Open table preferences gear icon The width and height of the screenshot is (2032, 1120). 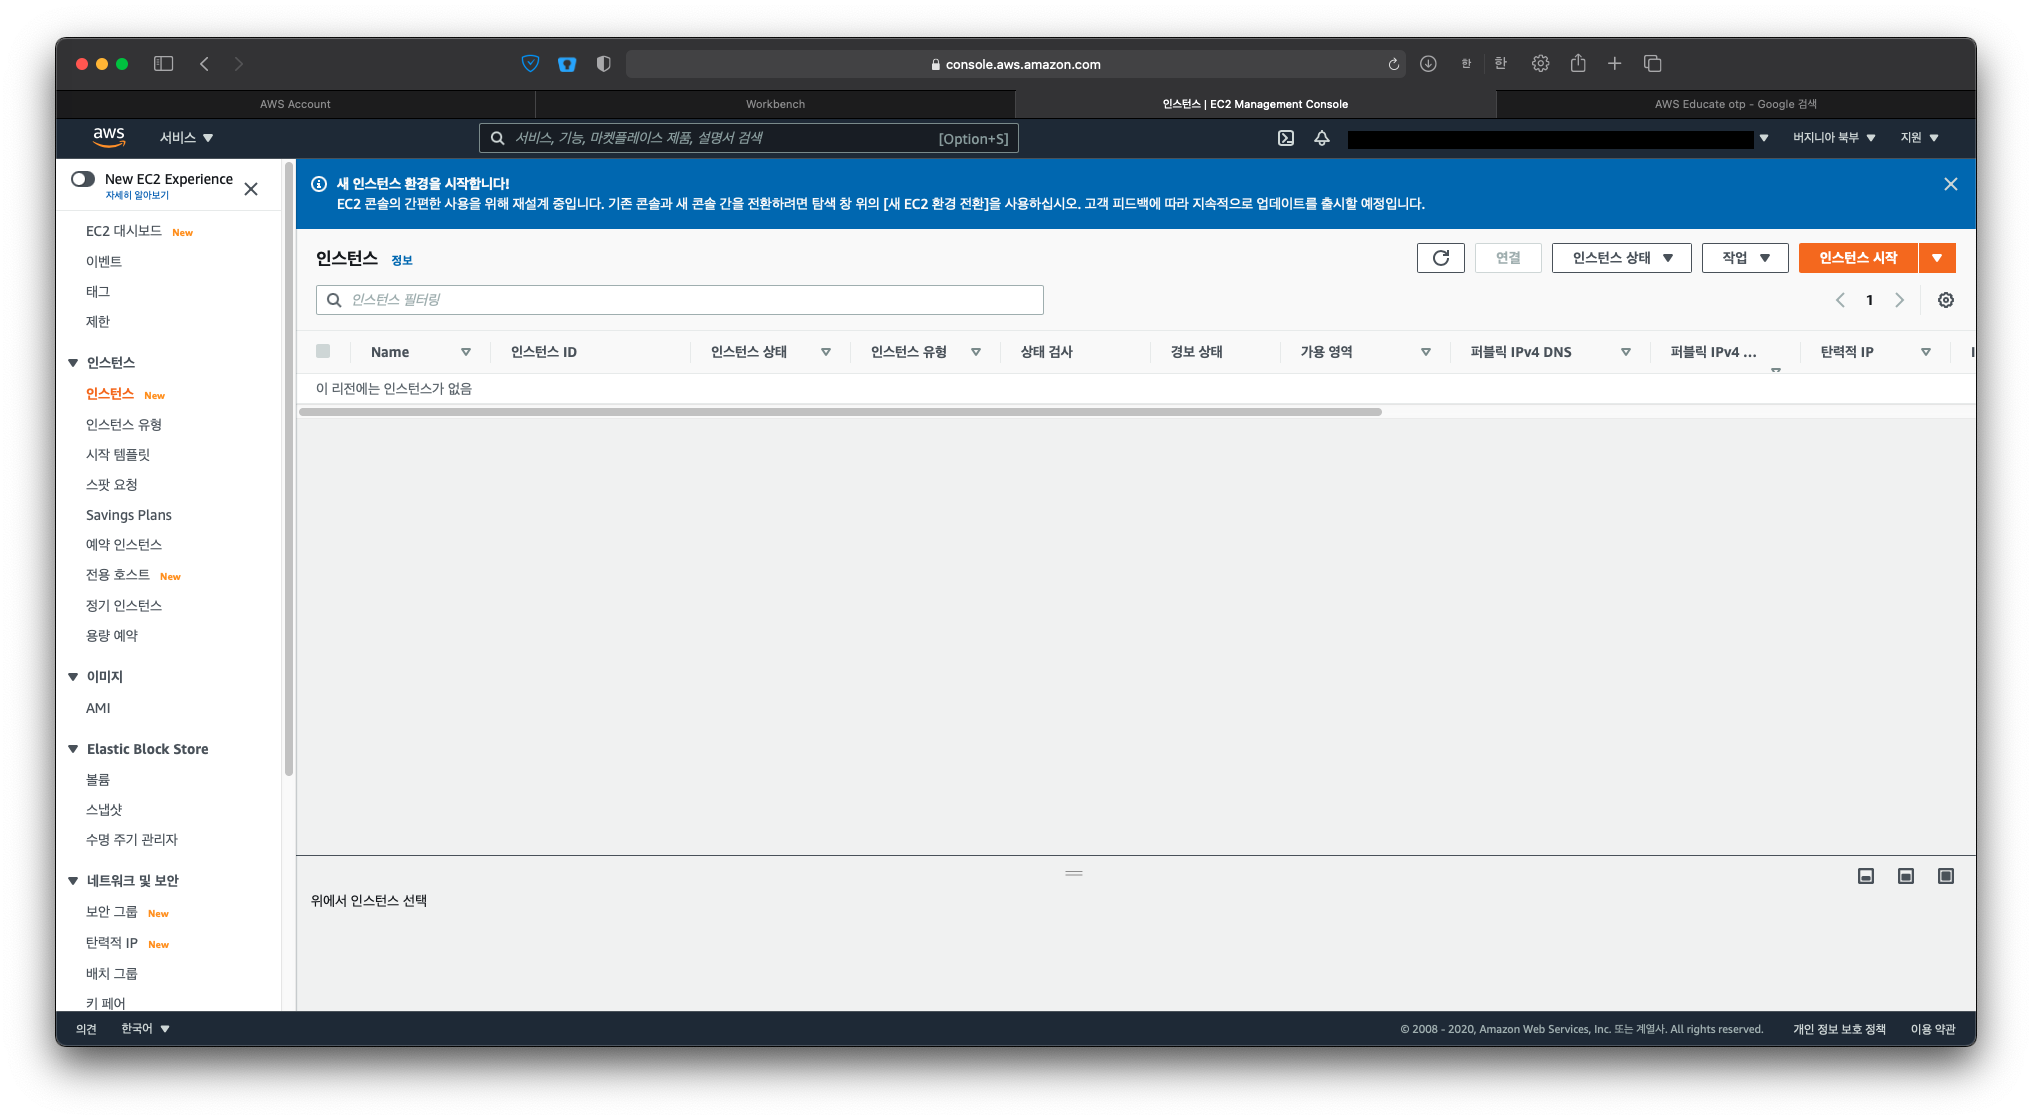pos(1945,300)
